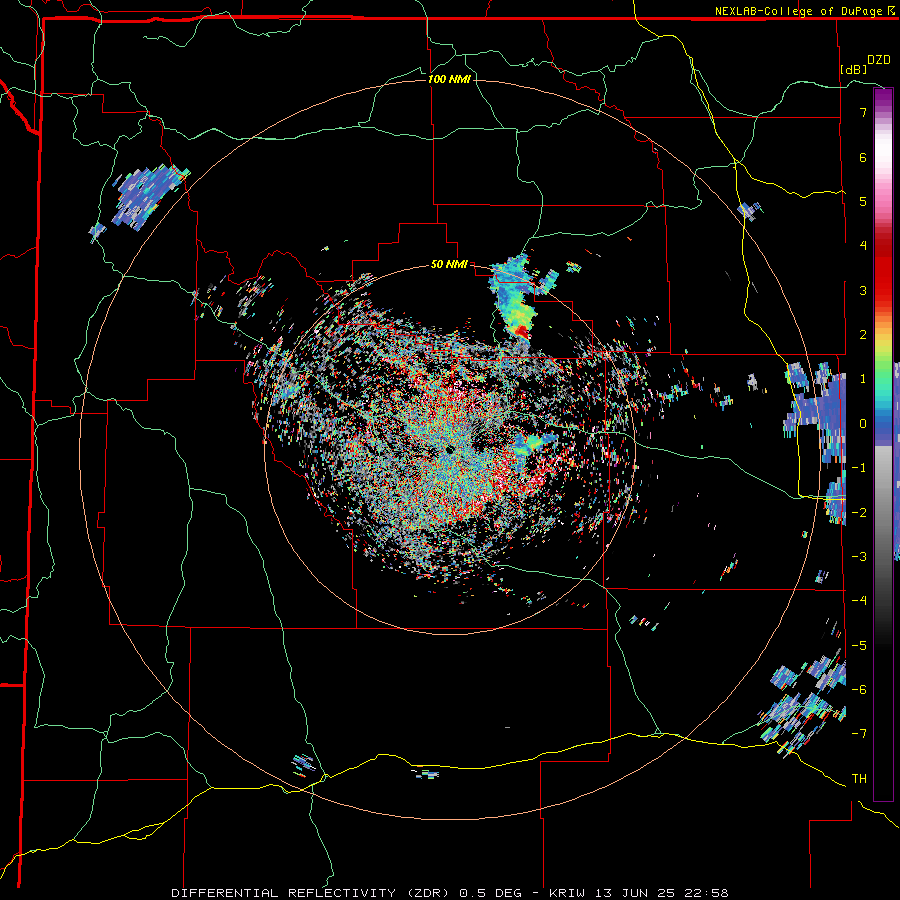The width and height of the screenshot is (900, 900).
Task: Click the NEXLAB-College of DuPage watermark text
Action: coord(798,11)
